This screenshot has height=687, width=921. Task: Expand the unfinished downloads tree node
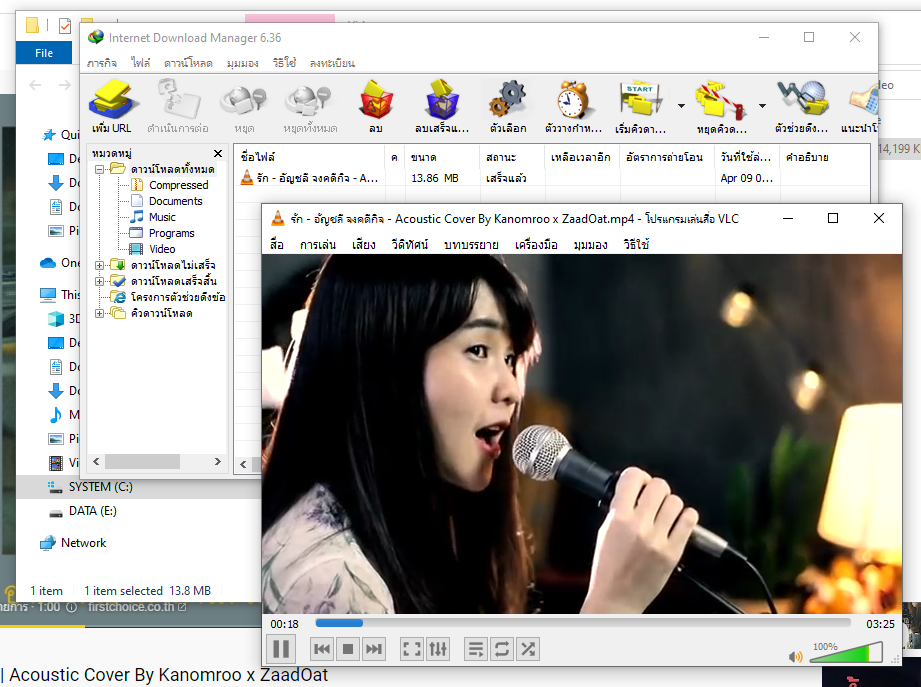coord(99,265)
